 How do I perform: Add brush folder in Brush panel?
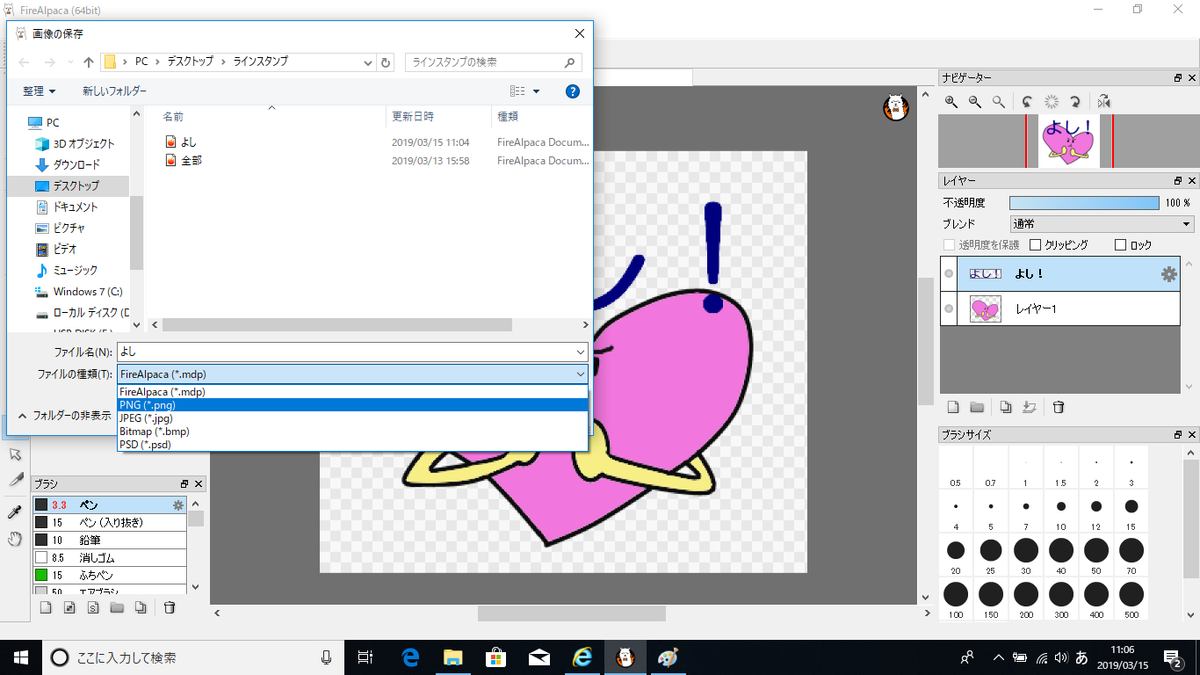click(117, 607)
